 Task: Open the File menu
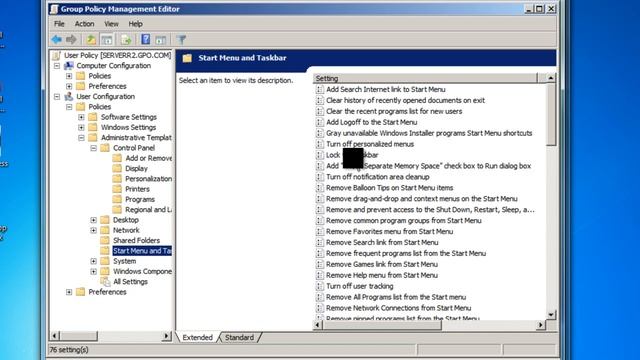pyautogui.click(x=59, y=24)
